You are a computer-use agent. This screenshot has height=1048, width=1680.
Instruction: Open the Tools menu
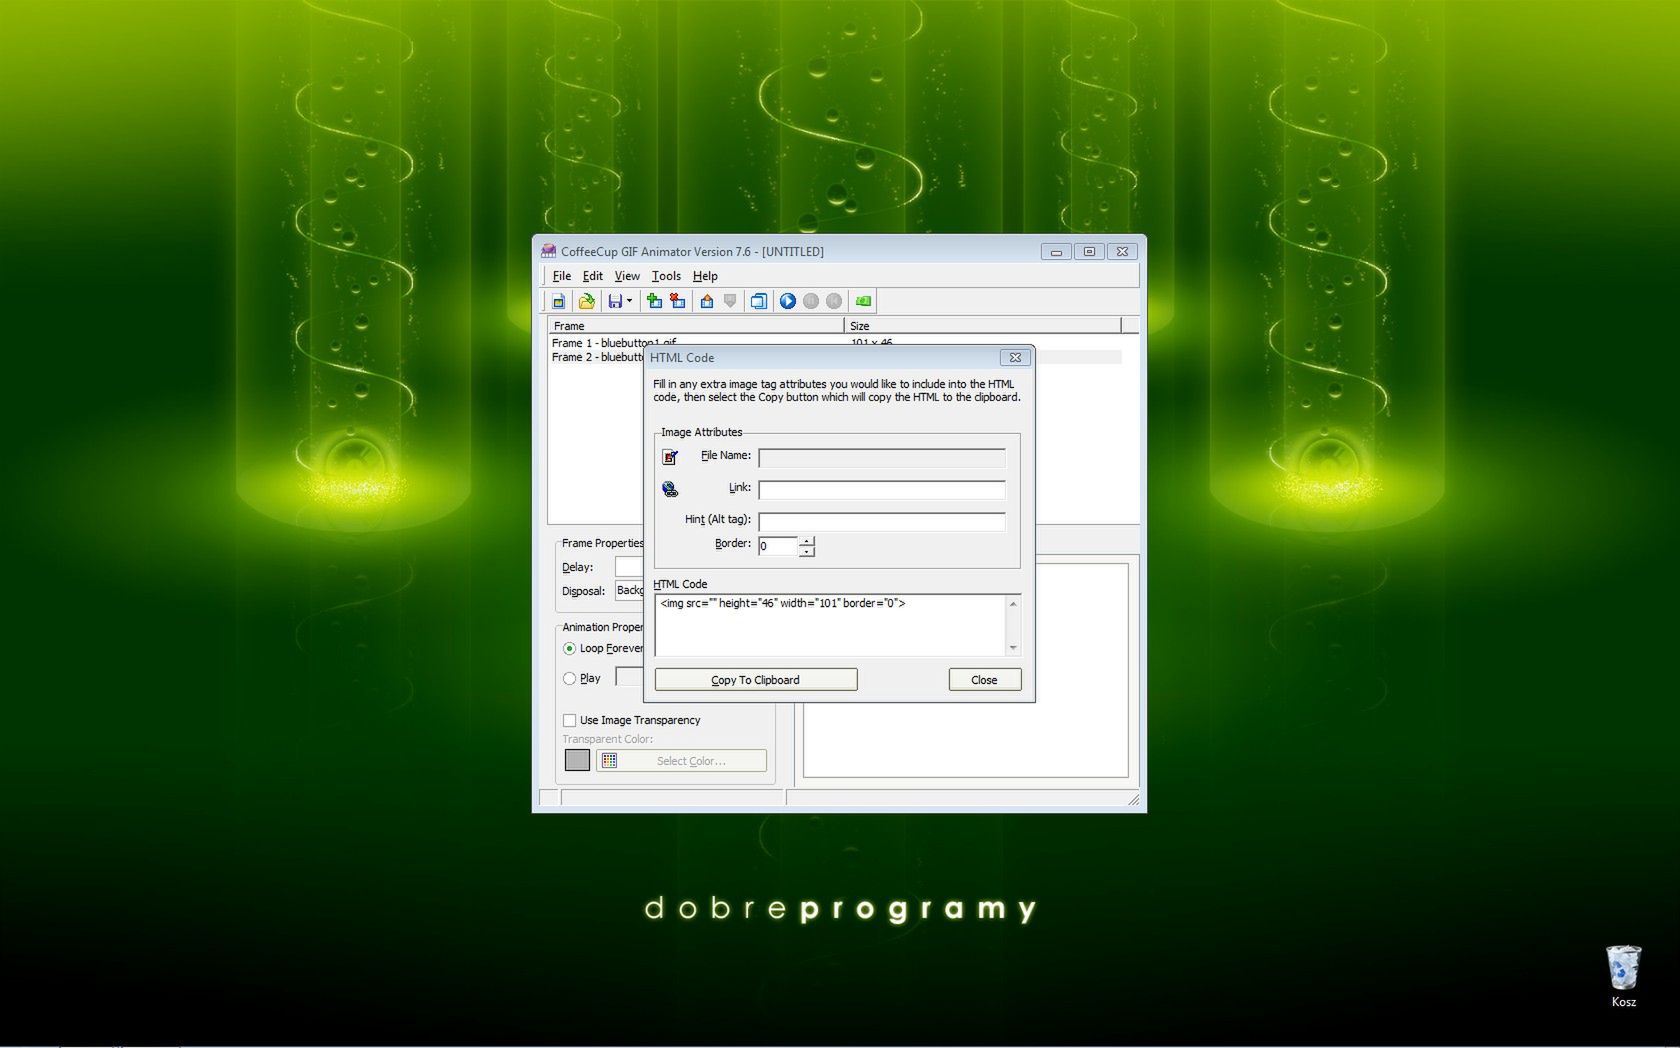coord(666,276)
